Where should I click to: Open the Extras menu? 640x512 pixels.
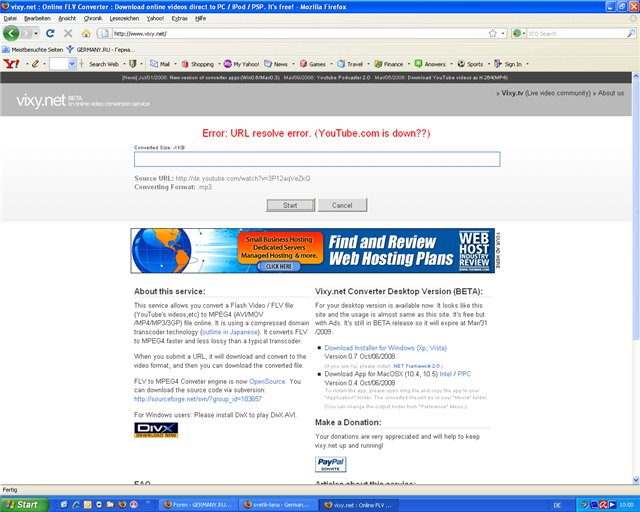pos(179,18)
